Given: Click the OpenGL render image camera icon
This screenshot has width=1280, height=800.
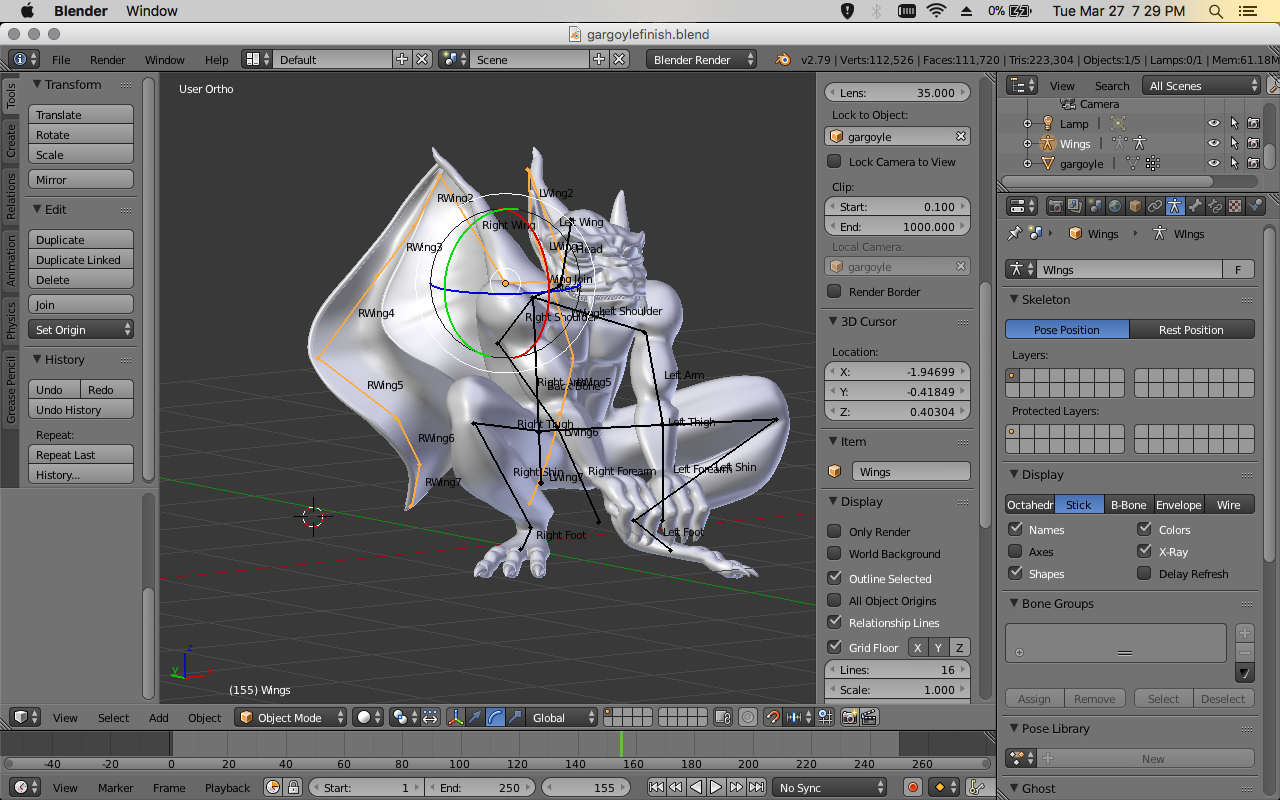Looking at the screenshot, I should [x=850, y=717].
